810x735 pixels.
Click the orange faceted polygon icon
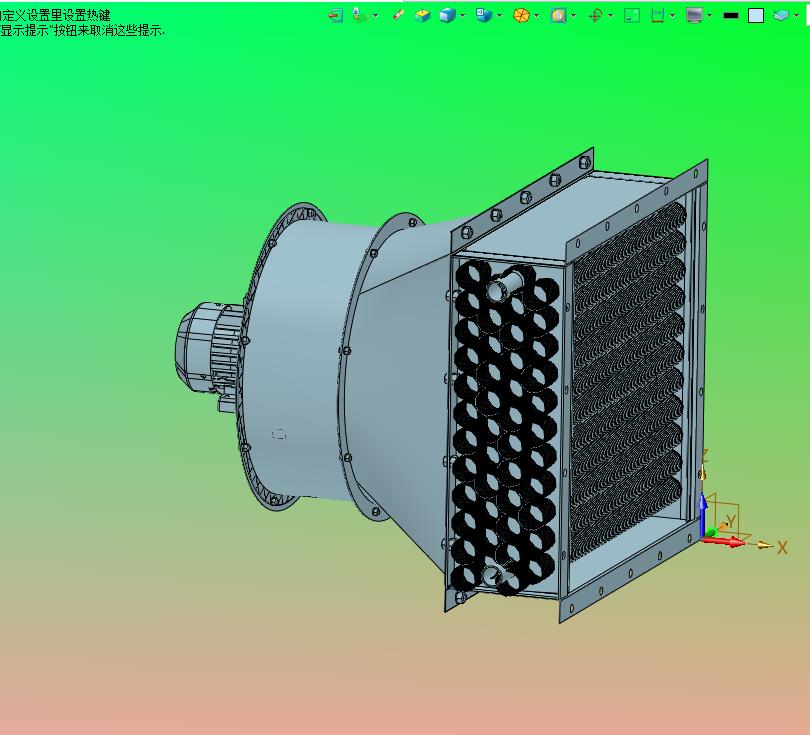(521, 15)
